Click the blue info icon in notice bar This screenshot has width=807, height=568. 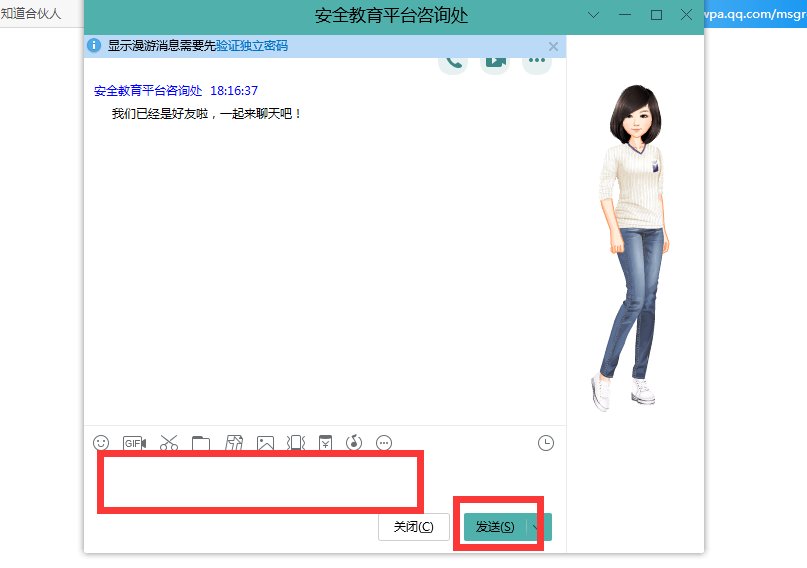[x=94, y=45]
